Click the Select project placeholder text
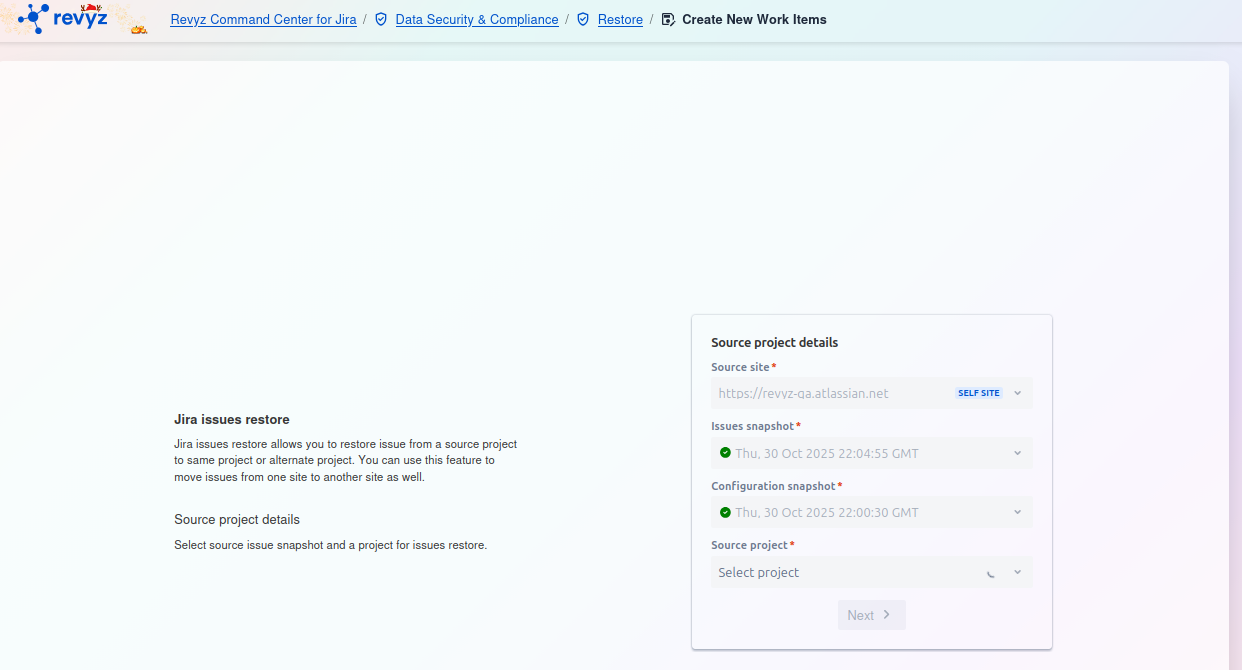This screenshot has width=1242, height=670. click(759, 572)
